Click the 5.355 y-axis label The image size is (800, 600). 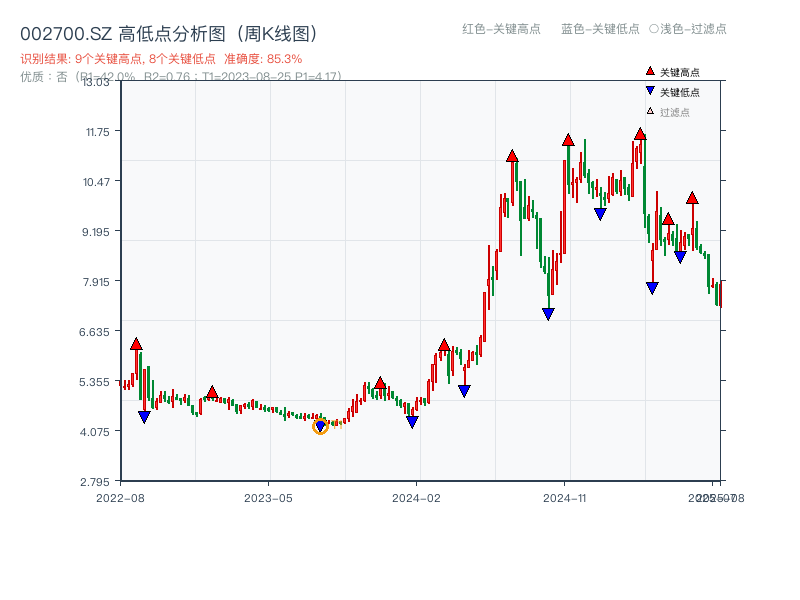94,382
